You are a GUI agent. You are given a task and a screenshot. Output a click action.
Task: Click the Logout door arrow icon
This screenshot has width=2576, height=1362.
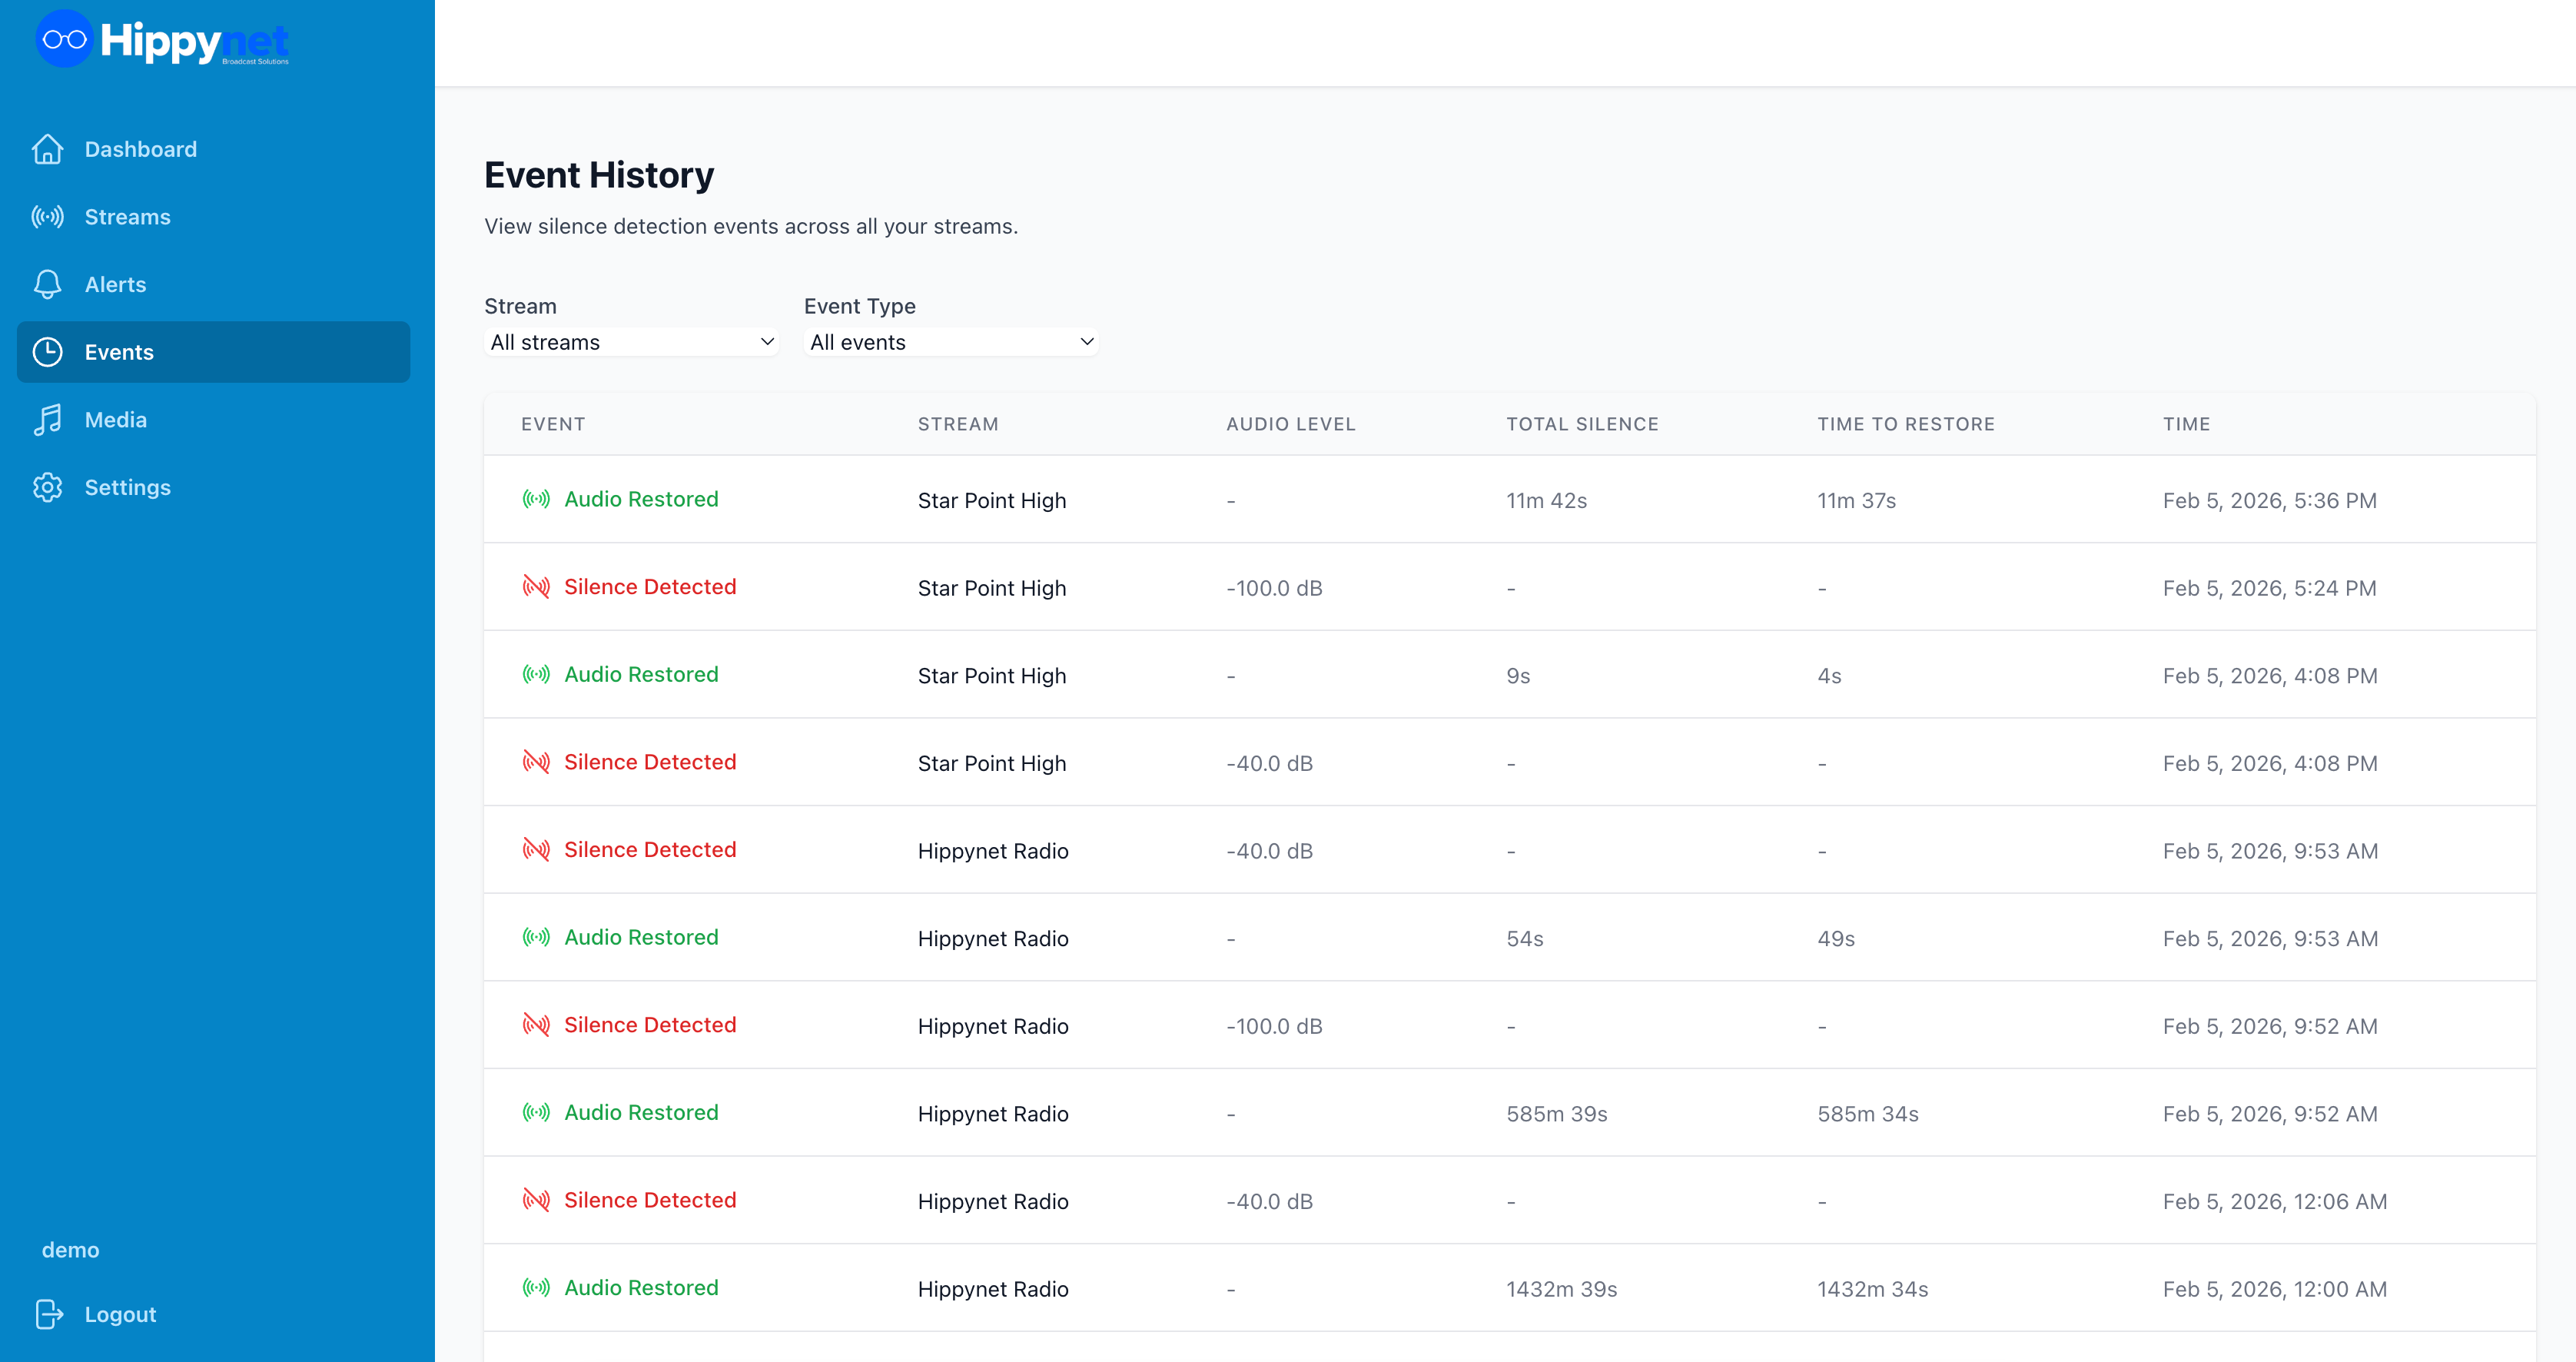pyautogui.click(x=49, y=1314)
